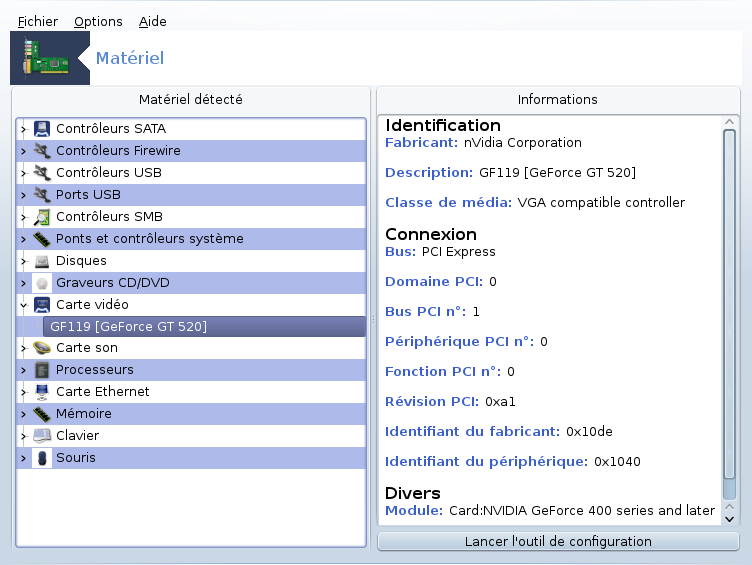This screenshot has height=565, width=752.
Task: Select GF119 [GeForce GT 520] entry
Action: click(x=204, y=327)
